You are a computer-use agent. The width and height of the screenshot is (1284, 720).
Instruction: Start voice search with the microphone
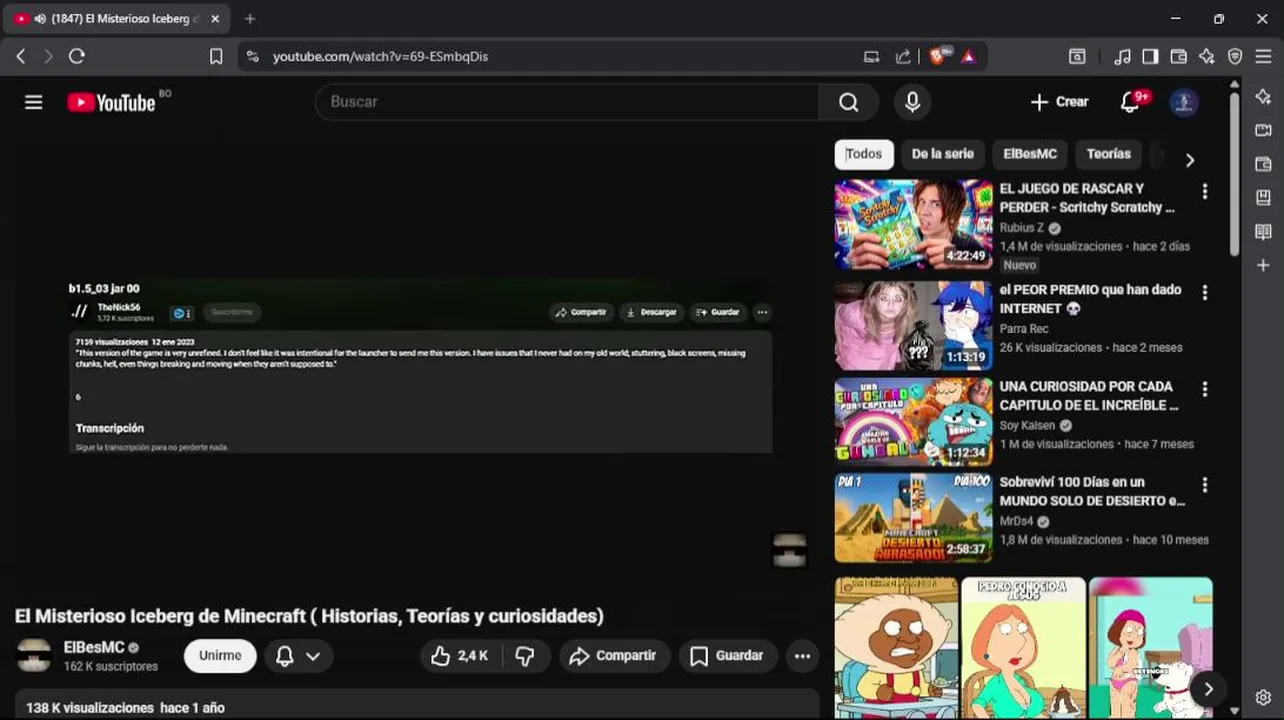tap(912, 102)
